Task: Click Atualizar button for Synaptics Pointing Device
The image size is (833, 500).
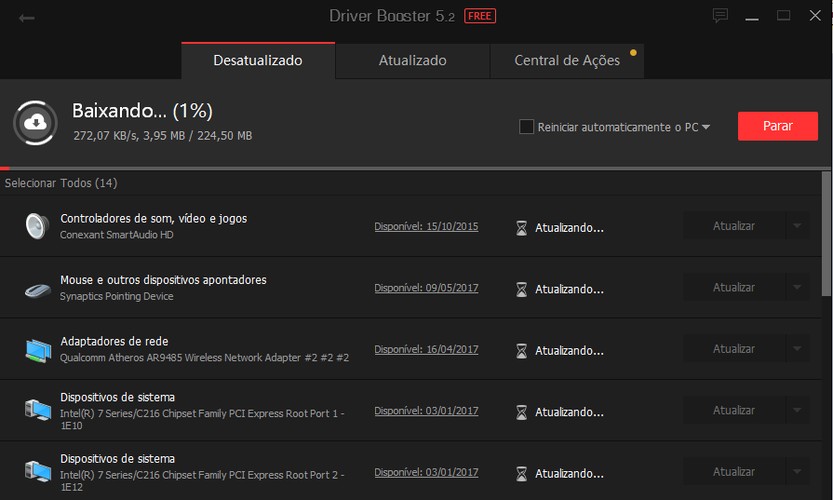Action: [734, 287]
